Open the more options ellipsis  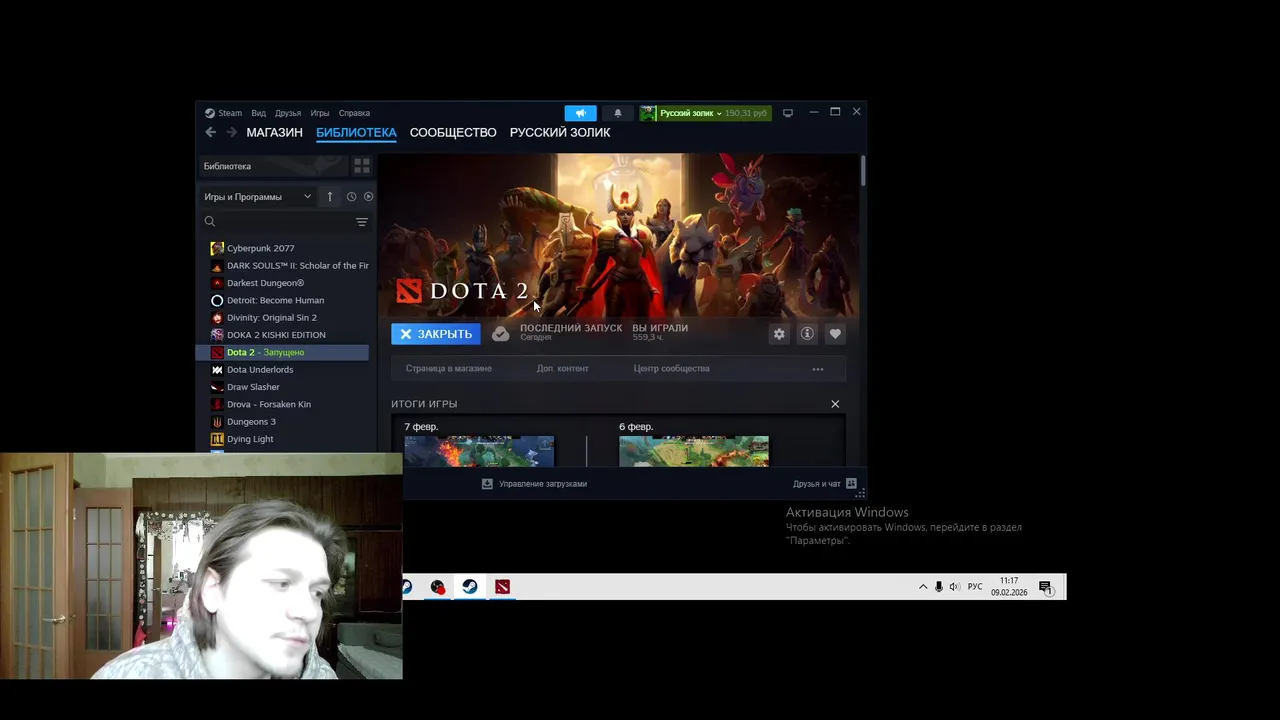tap(818, 369)
